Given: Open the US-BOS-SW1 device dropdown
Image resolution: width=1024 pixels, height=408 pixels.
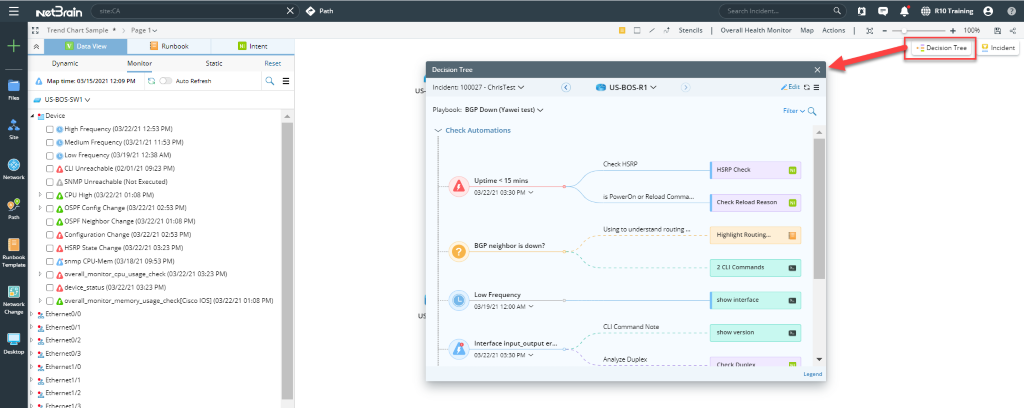Looking at the screenshot, I should (67, 100).
